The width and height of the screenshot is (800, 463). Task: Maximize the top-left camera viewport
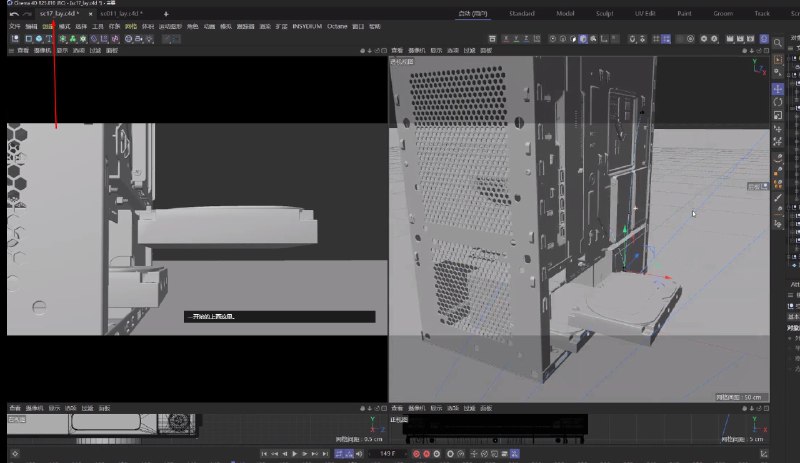[384, 51]
